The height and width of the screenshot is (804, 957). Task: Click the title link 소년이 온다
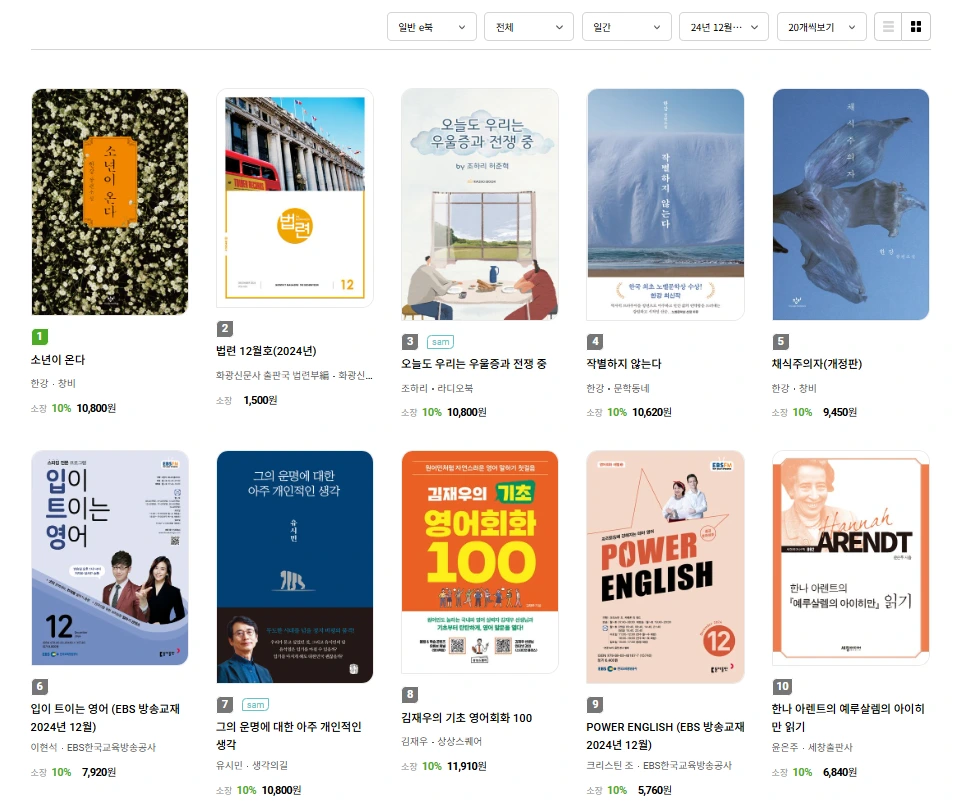click(58, 360)
